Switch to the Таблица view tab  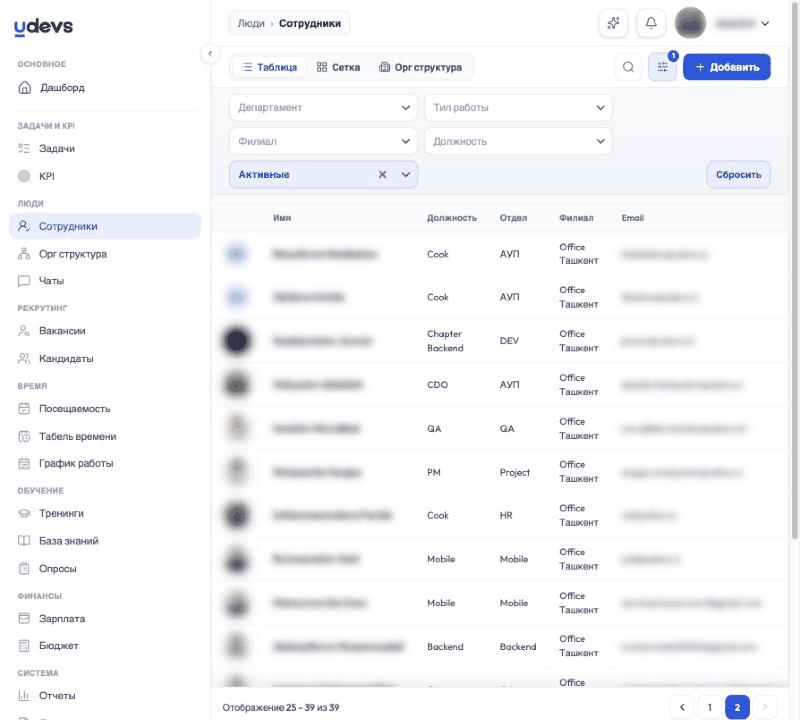(x=269, y=67)
